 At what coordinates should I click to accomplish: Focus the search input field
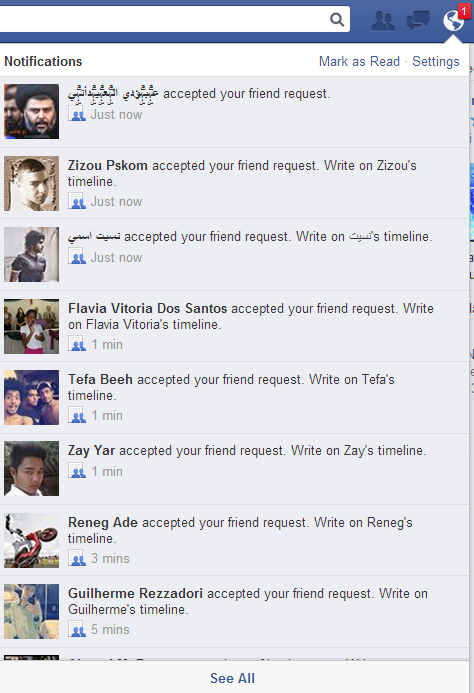164,19
